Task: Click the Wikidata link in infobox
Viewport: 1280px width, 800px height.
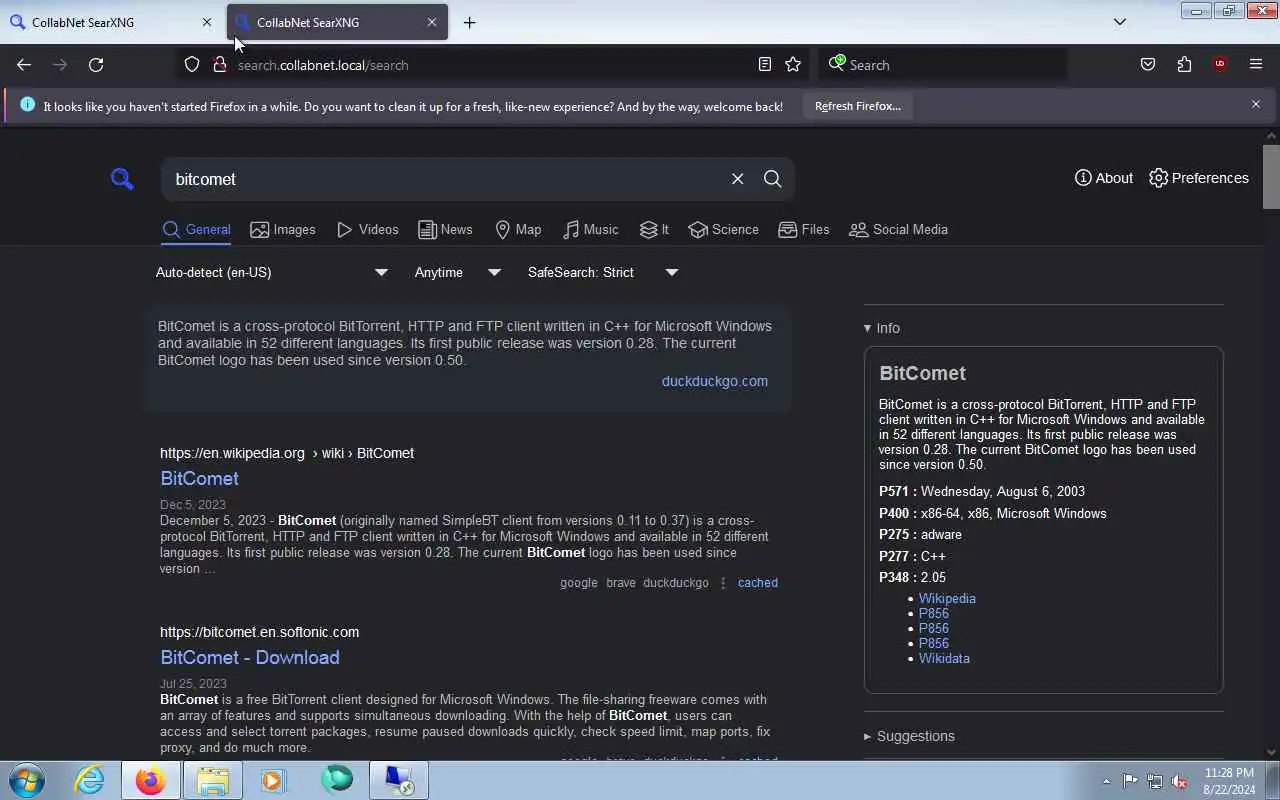Action: click(x=944, y=658)
